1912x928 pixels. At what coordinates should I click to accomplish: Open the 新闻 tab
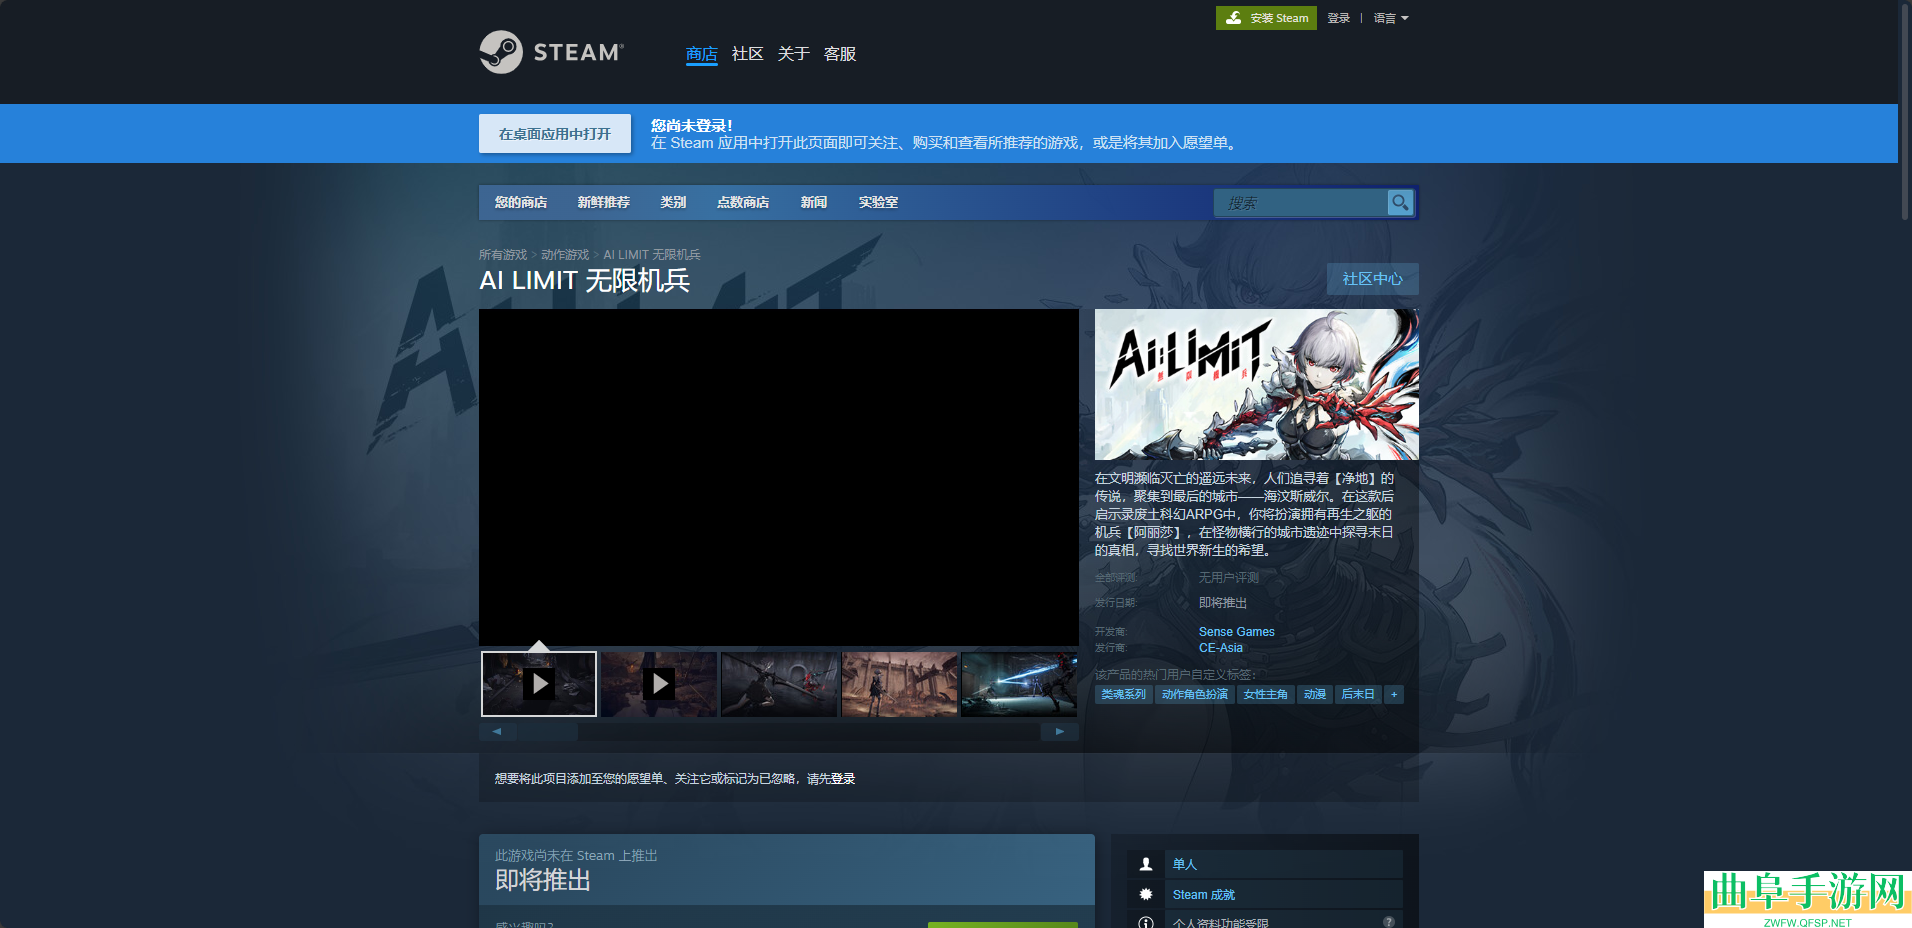tap(814, 202)
